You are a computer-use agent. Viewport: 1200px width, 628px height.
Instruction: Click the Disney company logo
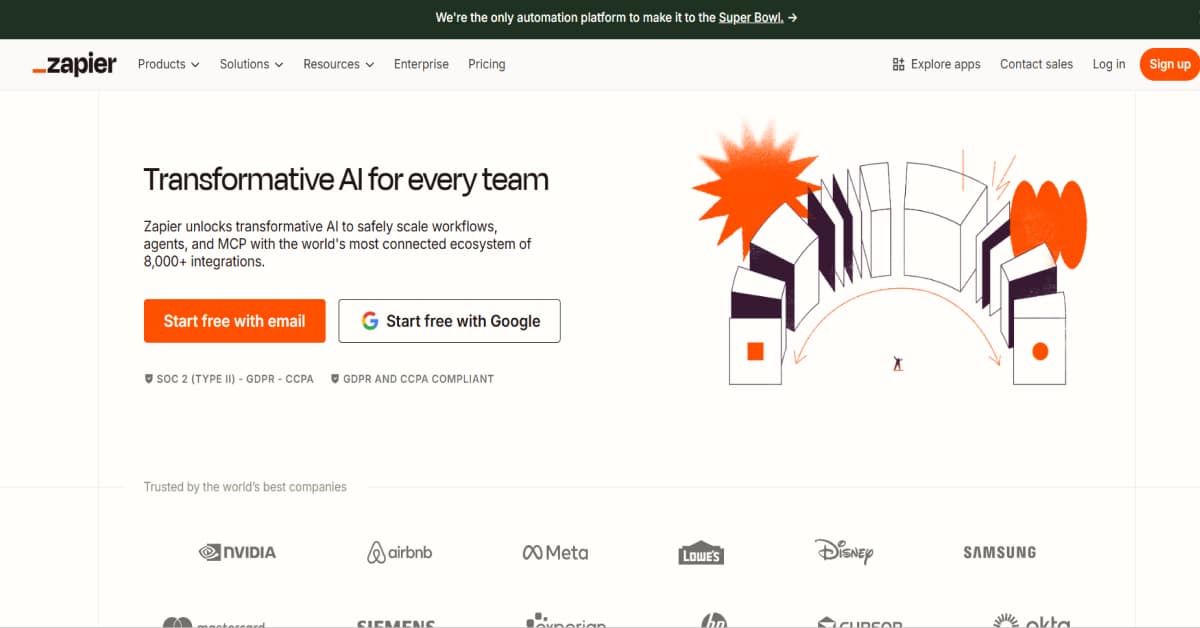[845, 551]
